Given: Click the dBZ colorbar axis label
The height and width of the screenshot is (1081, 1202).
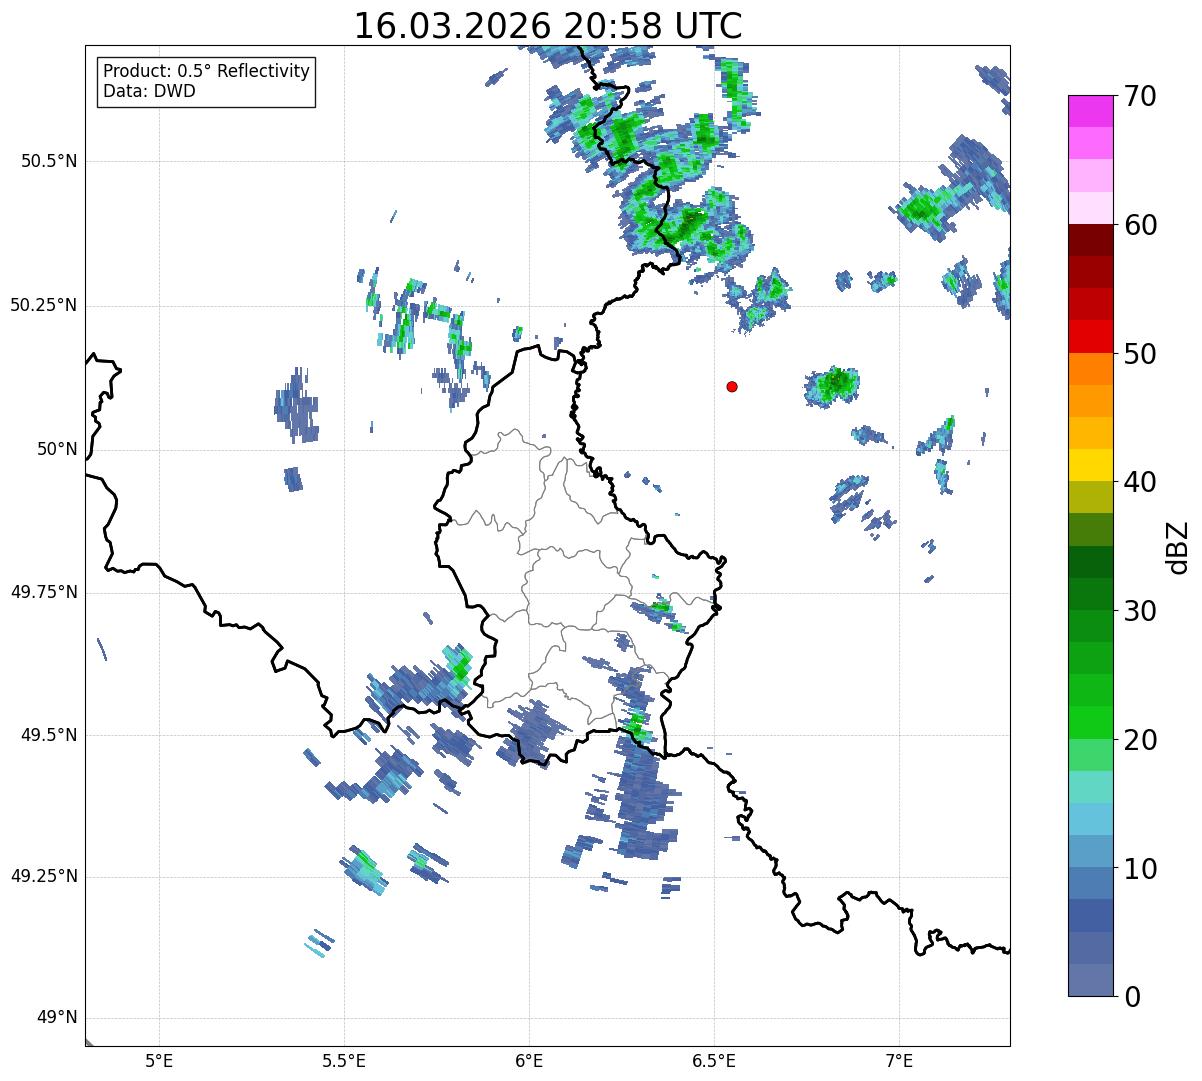Looking at the screenshot, I should point(1178,546).
